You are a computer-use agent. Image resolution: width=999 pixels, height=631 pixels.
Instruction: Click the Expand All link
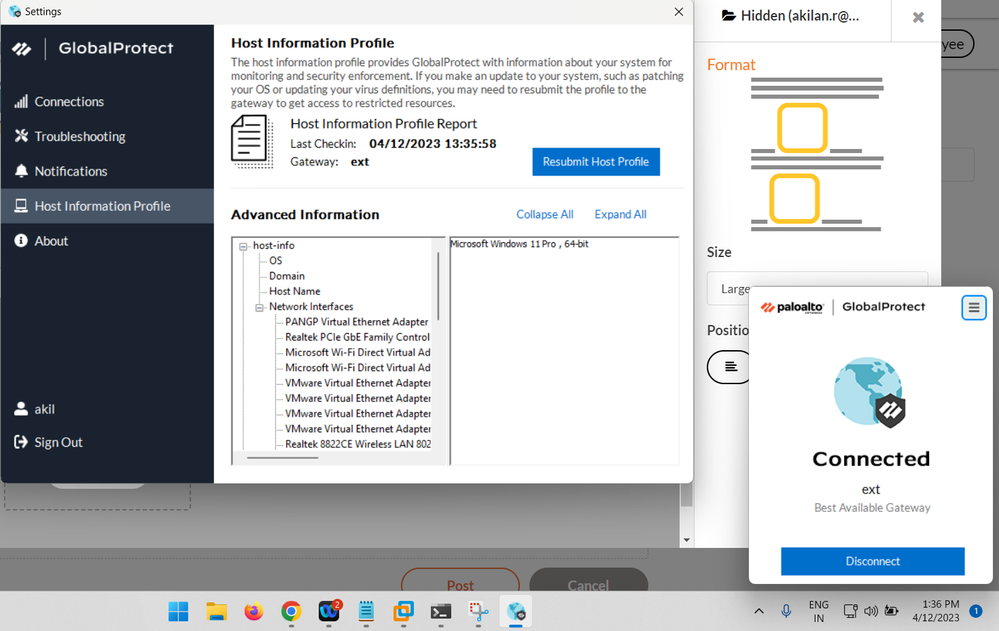tap(620, 215)
